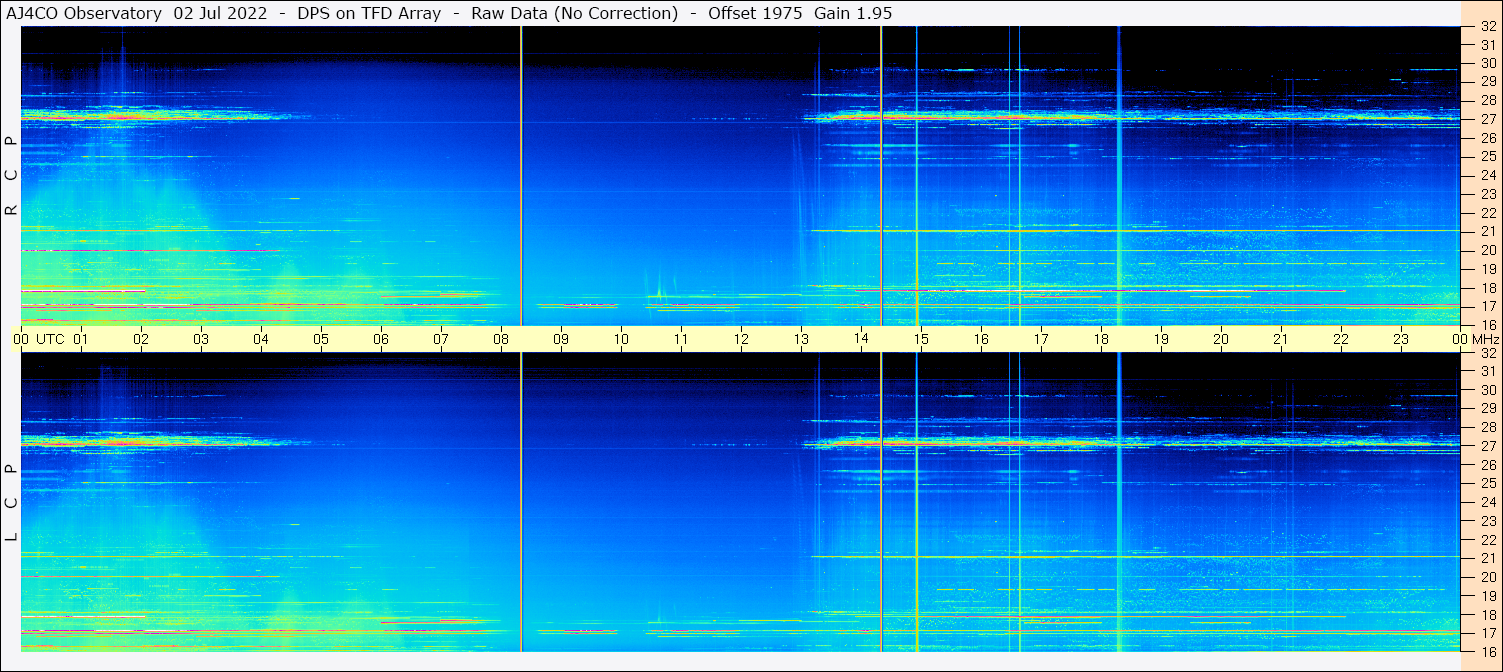This screenshot has width=1503, height=672.
Task: Click the 'MHz' unit label on the time axis
Action: (1484, 339)
